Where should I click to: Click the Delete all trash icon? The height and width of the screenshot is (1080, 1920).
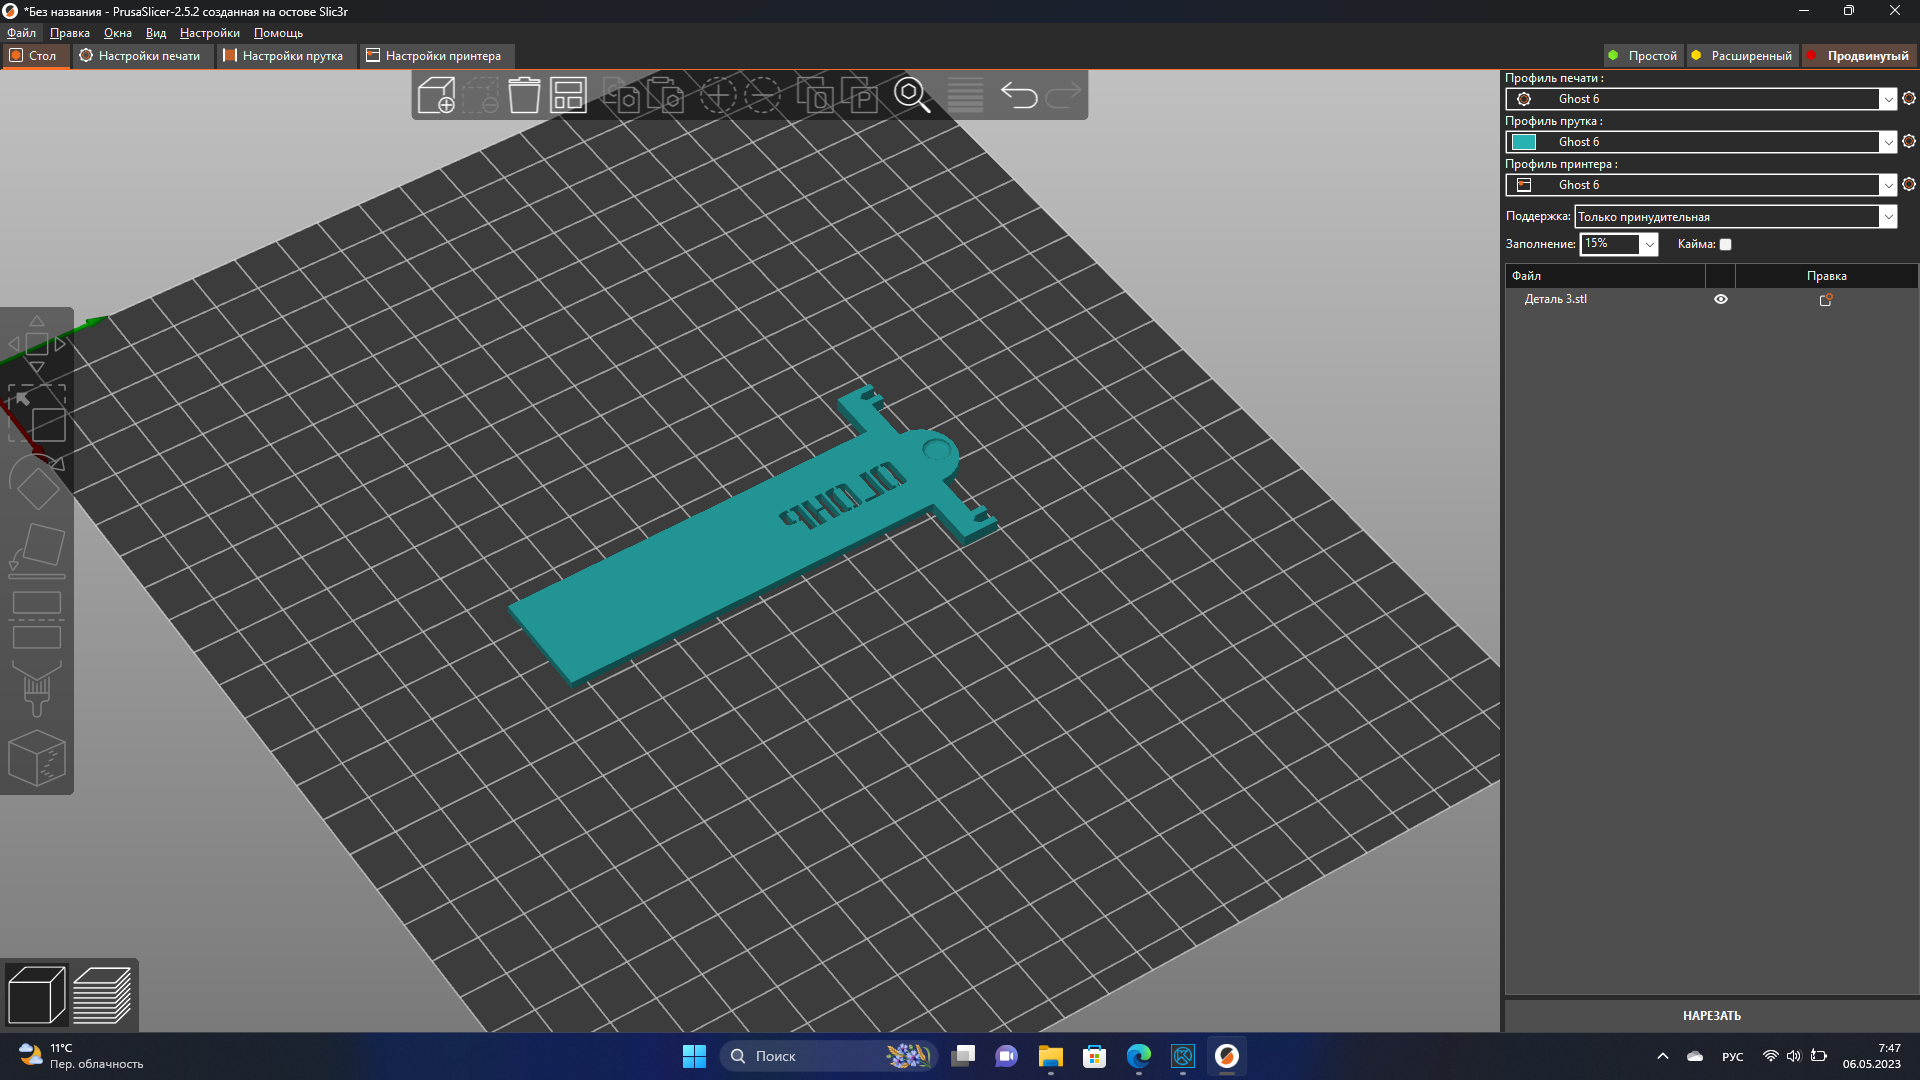coord(524,95)
